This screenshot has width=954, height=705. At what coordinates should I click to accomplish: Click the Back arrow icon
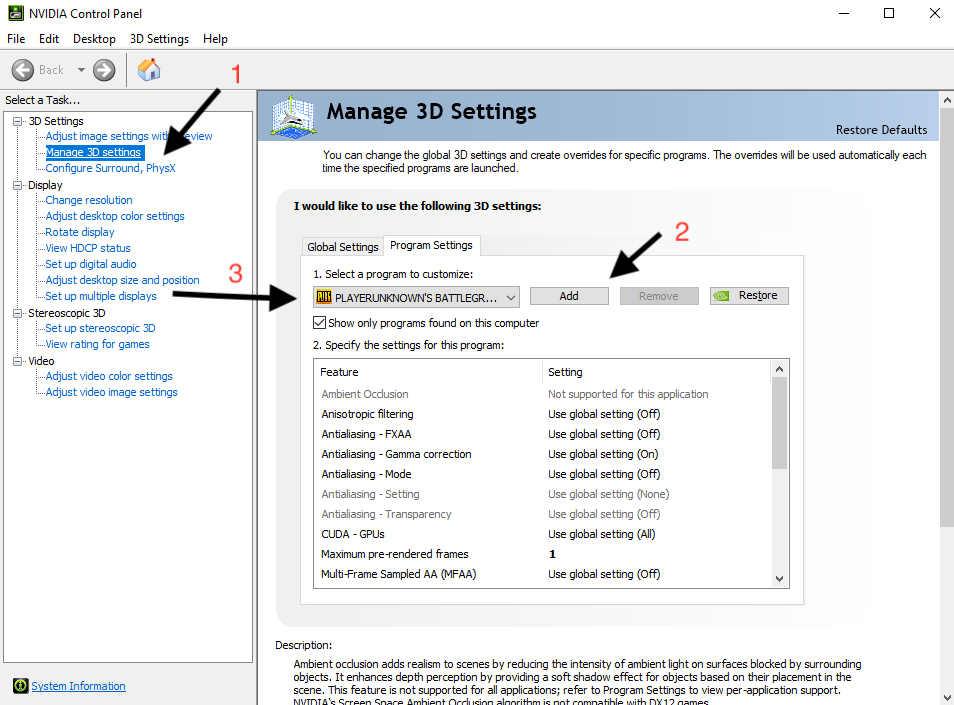23,70
